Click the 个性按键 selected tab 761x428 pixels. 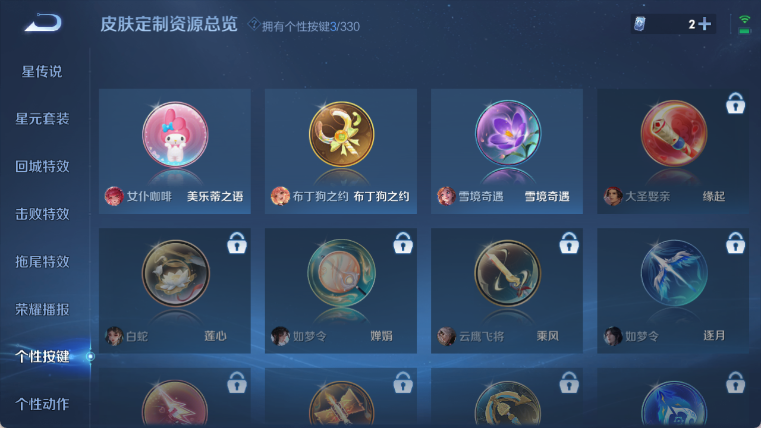pos(42,357)
